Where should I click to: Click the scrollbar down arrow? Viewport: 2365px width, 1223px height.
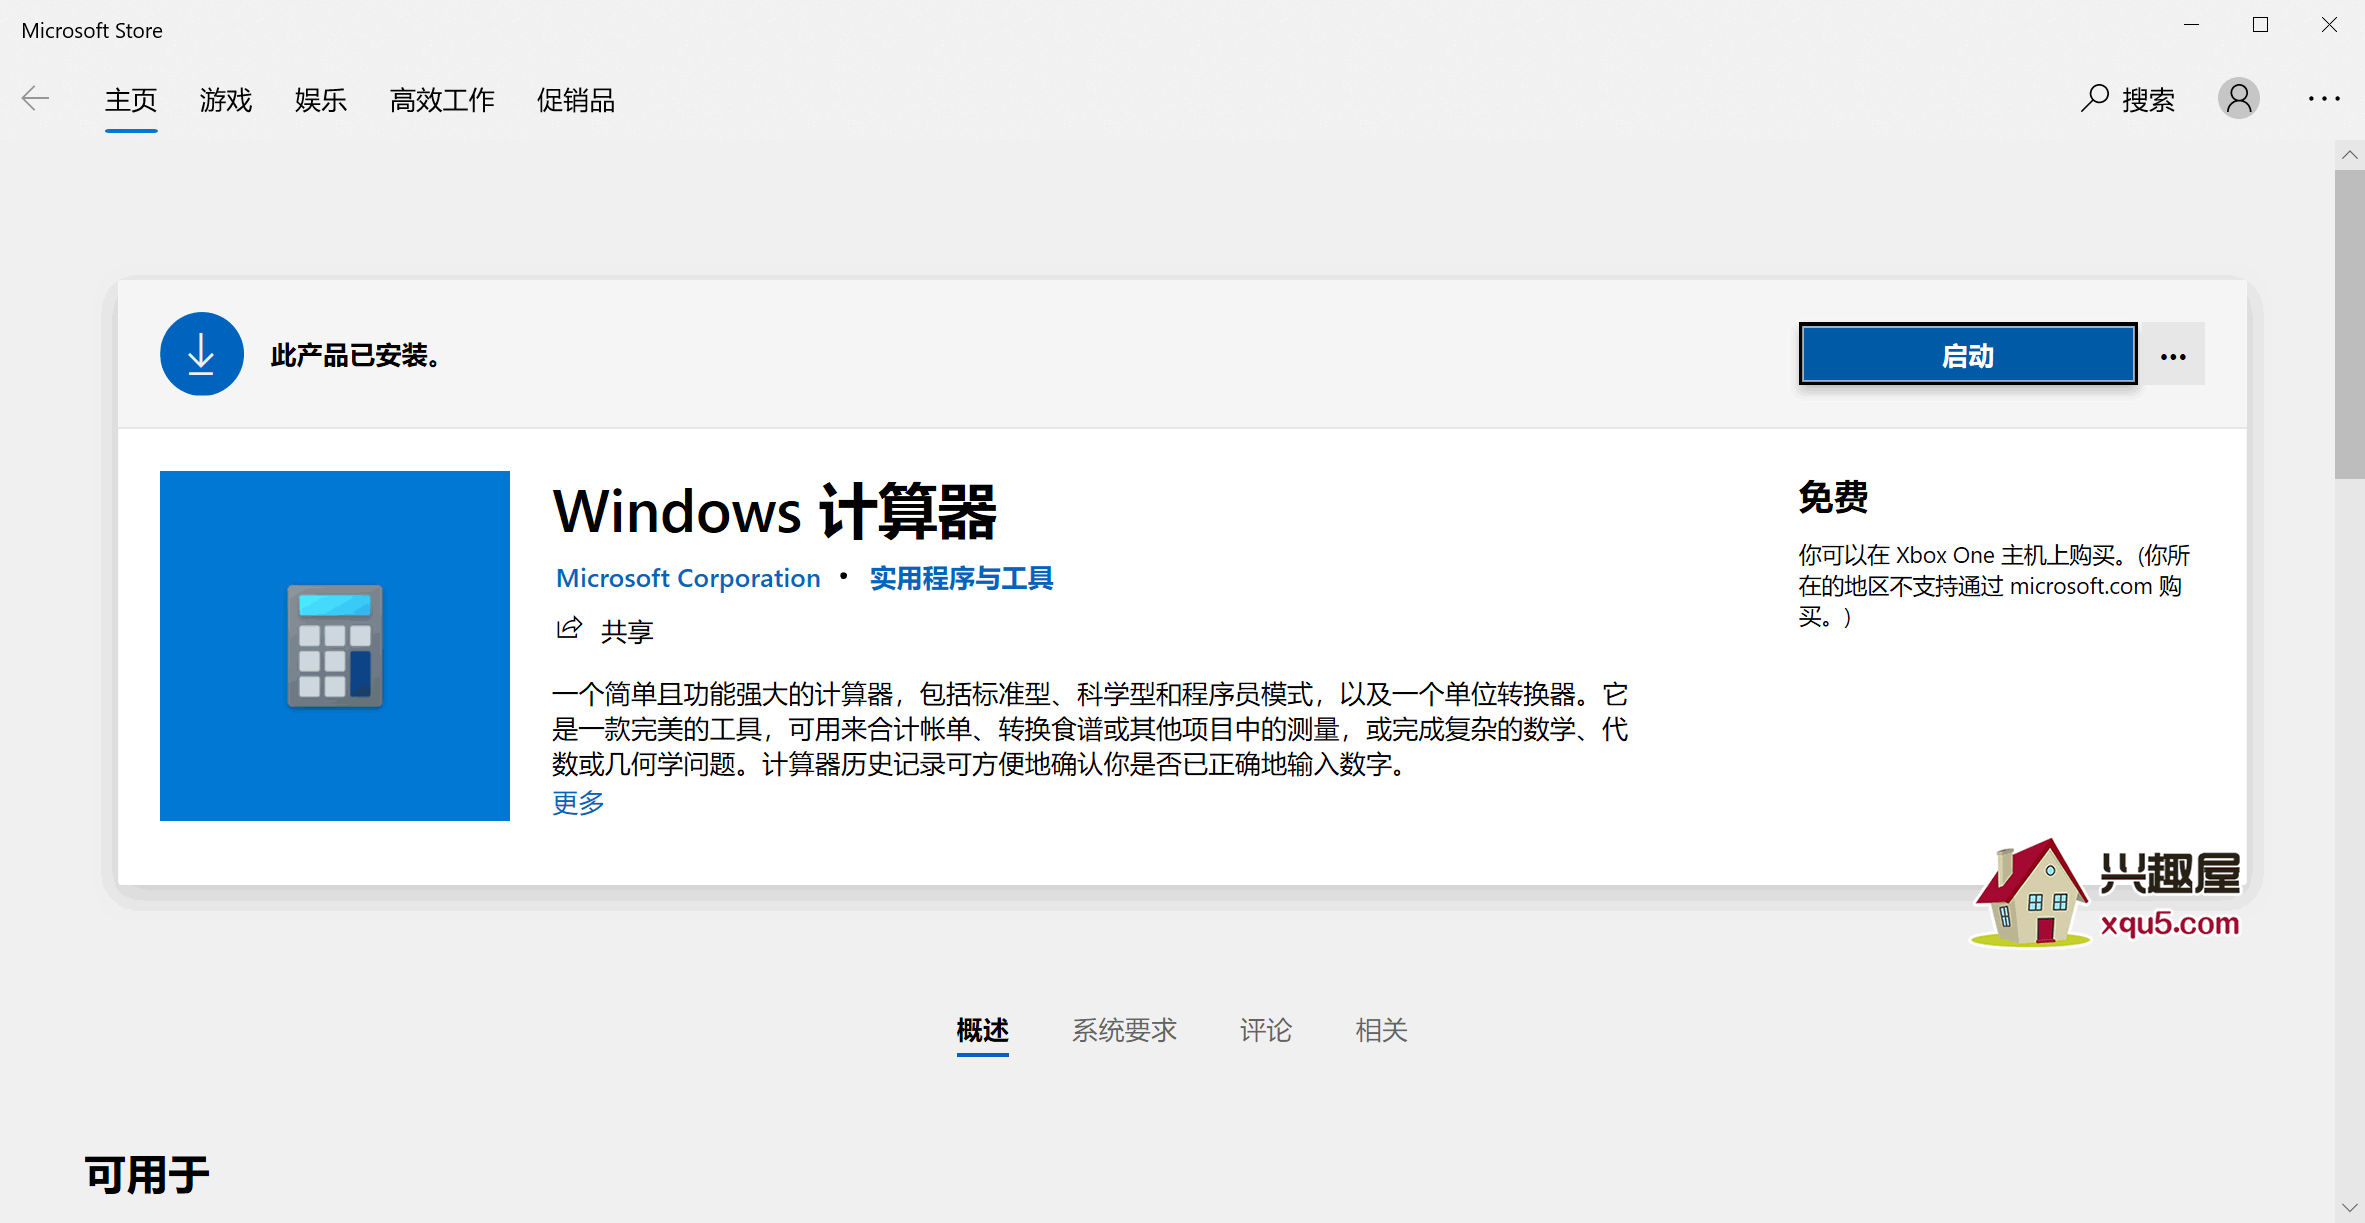[2350, 1208]
